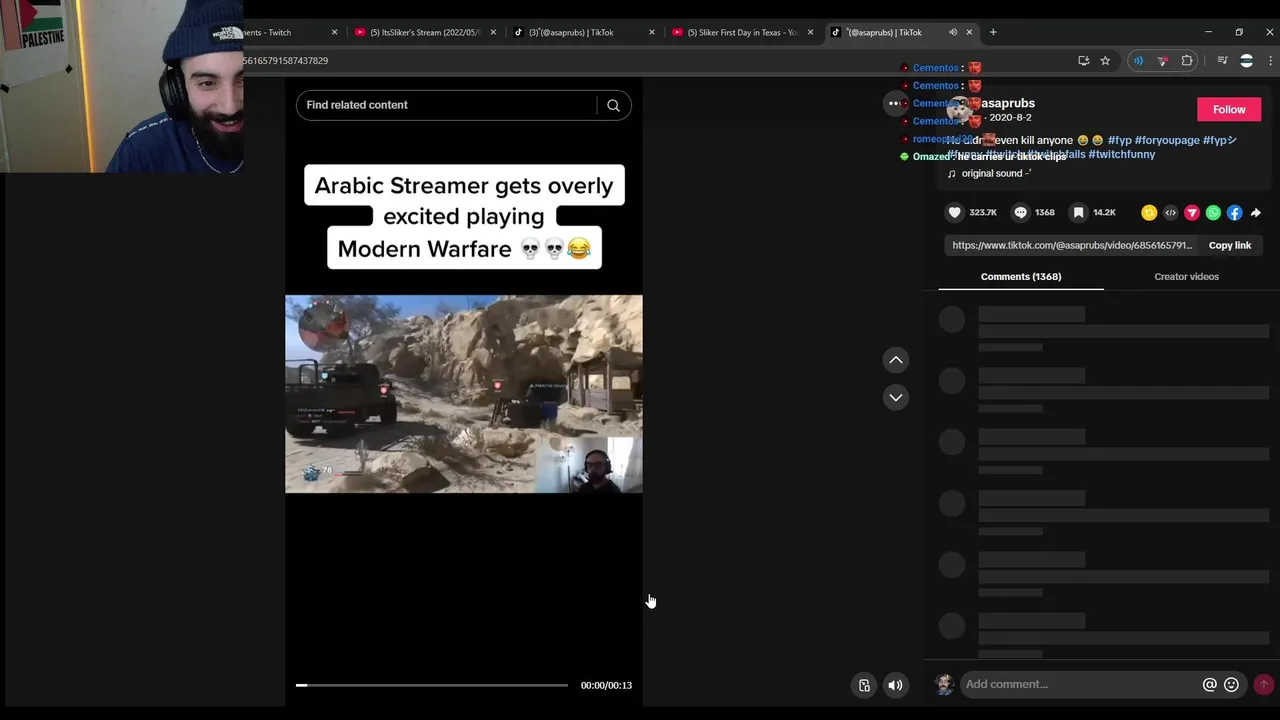1280x720 pixels.
Task: Share video to WhatsApp
Action: [x=1213, y=212]
